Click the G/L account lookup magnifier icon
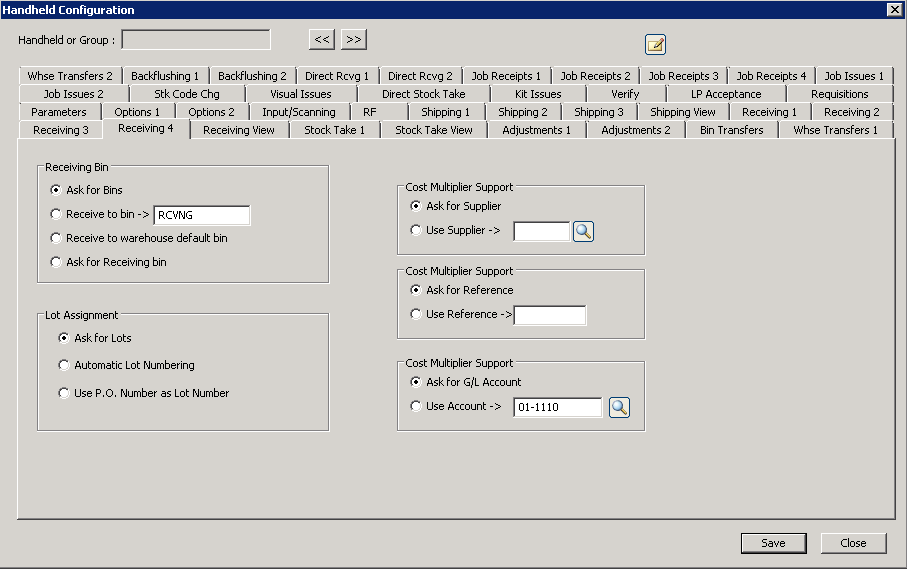 pos(619,407)
